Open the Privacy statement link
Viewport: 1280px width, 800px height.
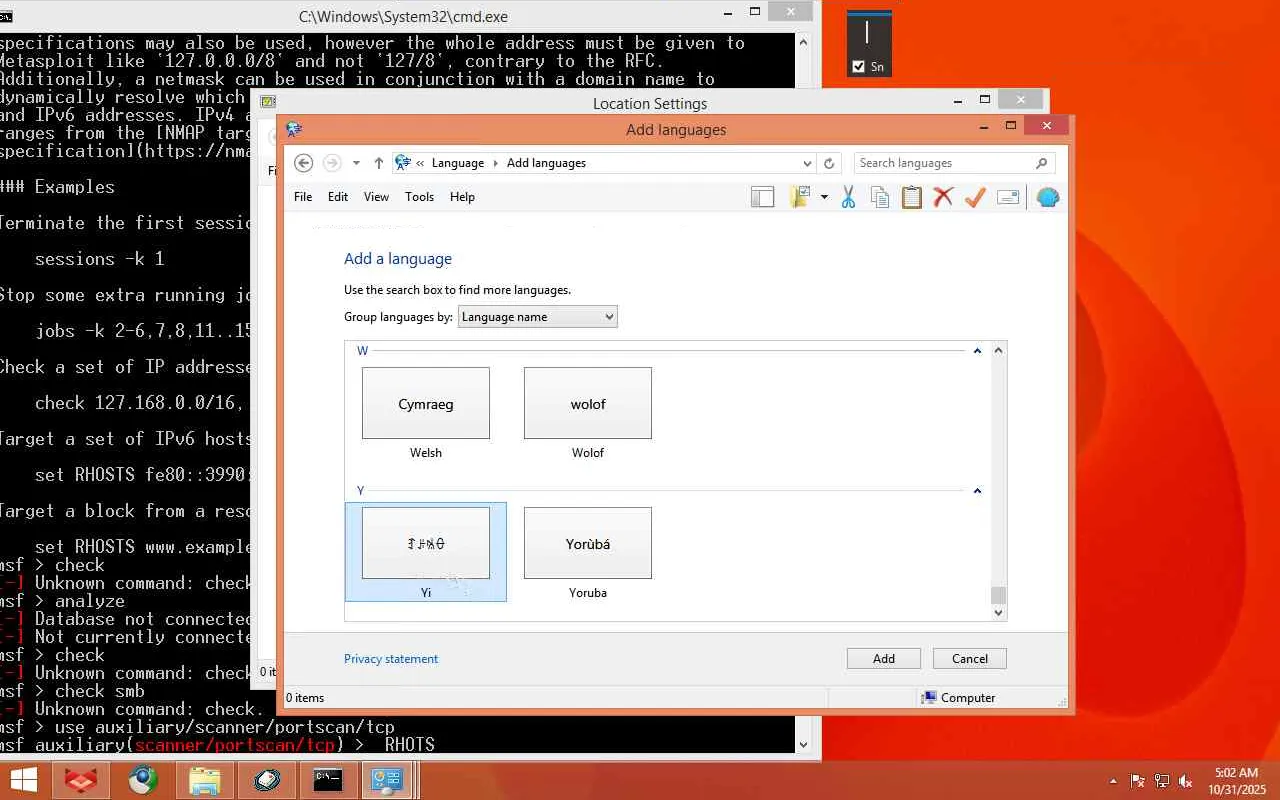tap(391, 659)
